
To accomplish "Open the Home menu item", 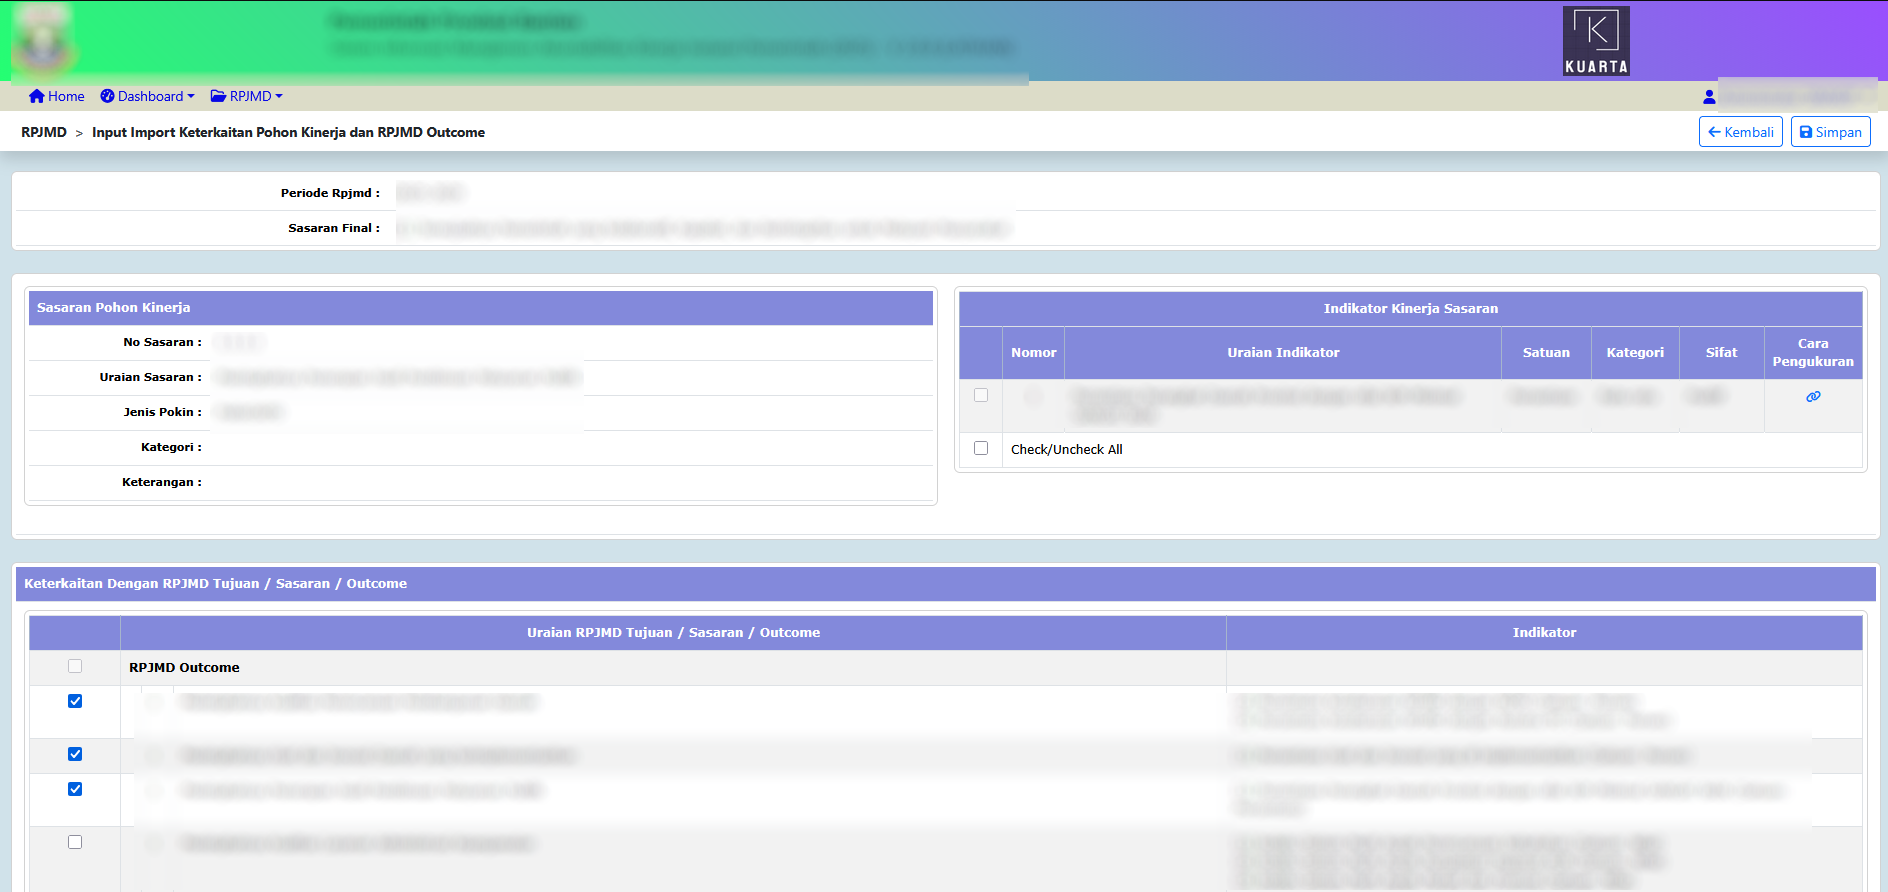I will click(x=66, y=97).
